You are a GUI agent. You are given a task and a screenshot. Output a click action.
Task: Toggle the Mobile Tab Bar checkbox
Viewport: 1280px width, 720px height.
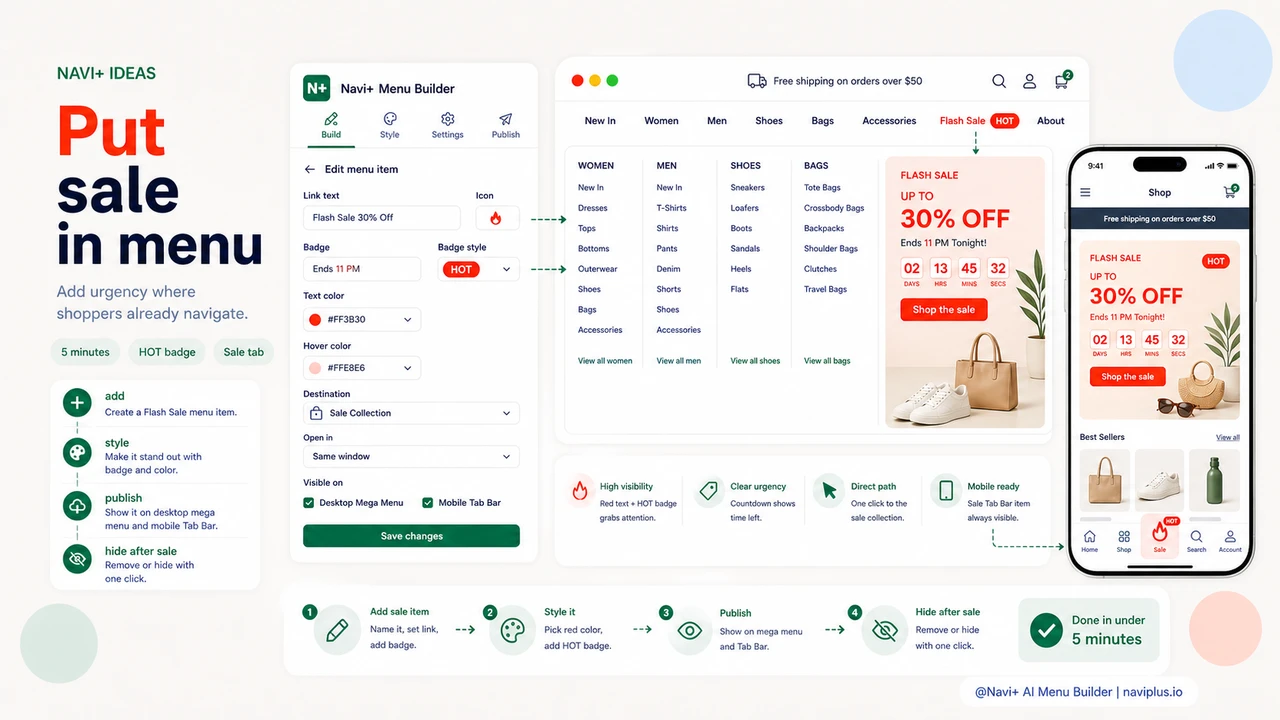428,503
